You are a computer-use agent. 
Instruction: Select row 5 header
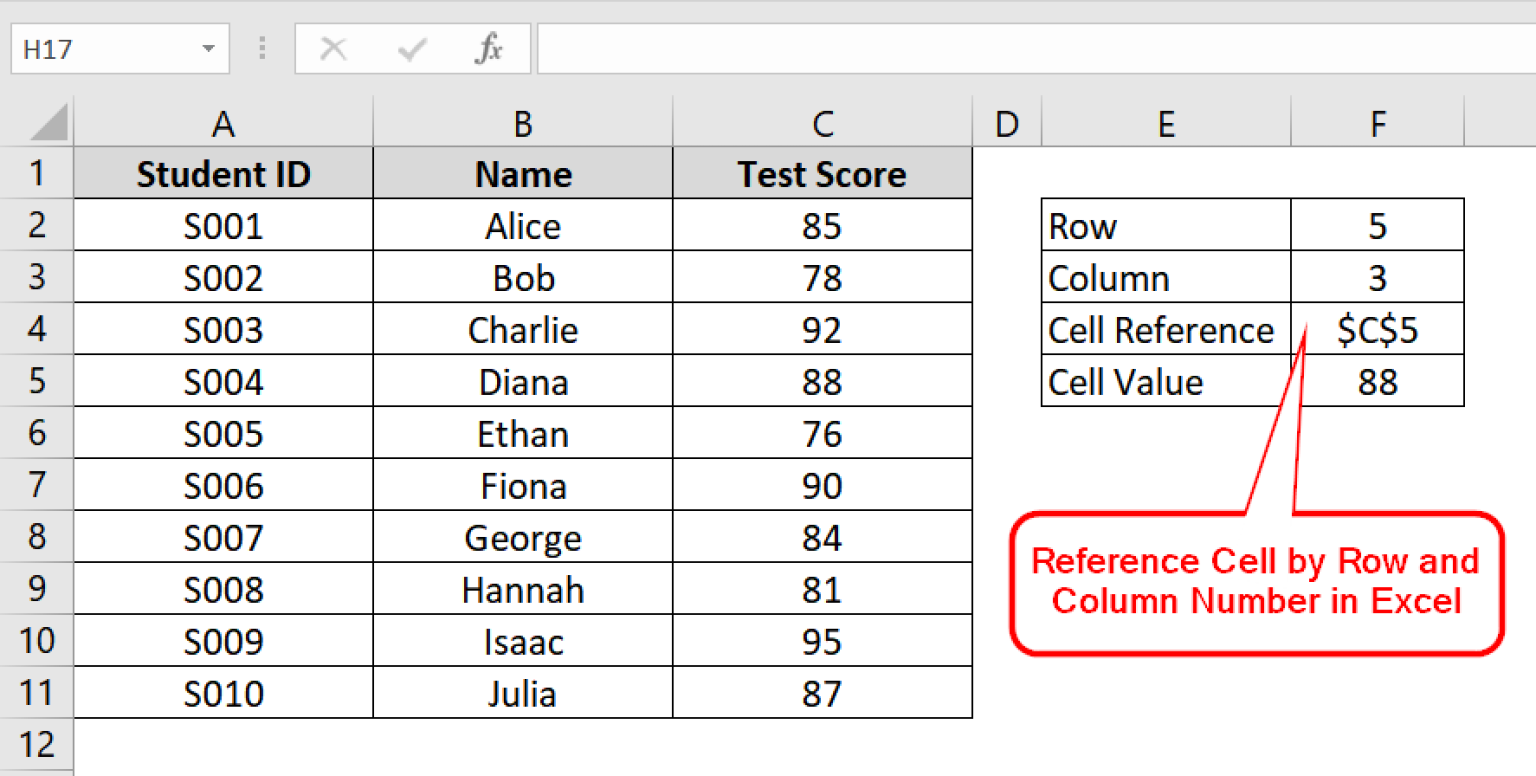point(37,381)
